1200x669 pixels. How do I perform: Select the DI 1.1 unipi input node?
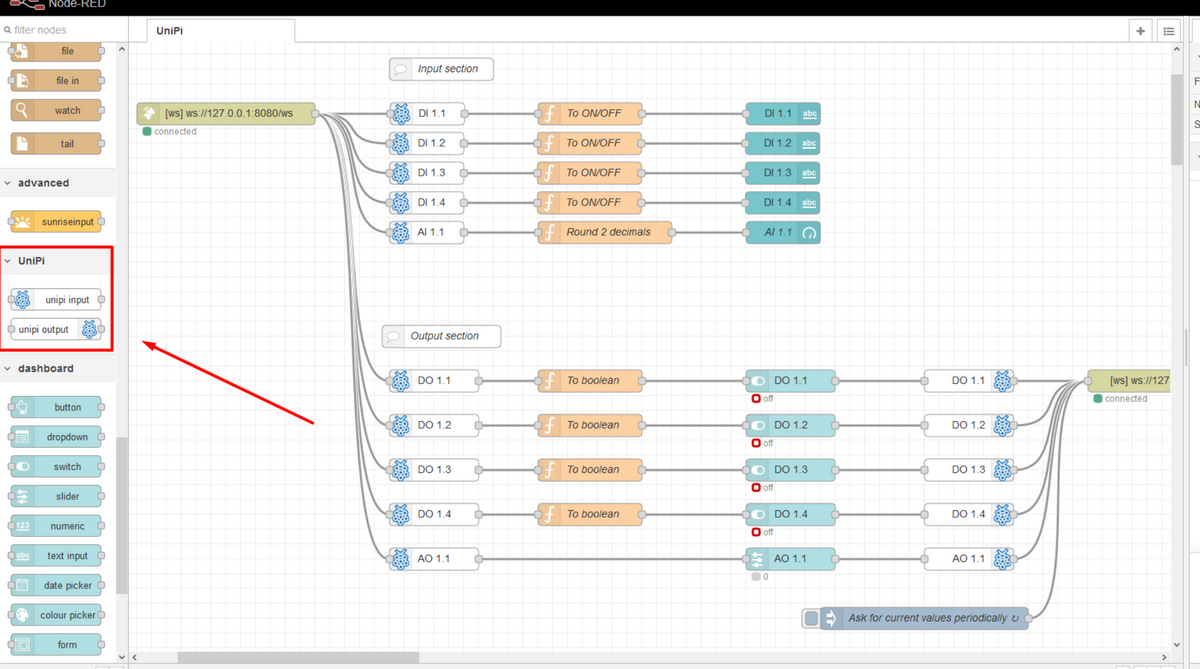(427, 114)
